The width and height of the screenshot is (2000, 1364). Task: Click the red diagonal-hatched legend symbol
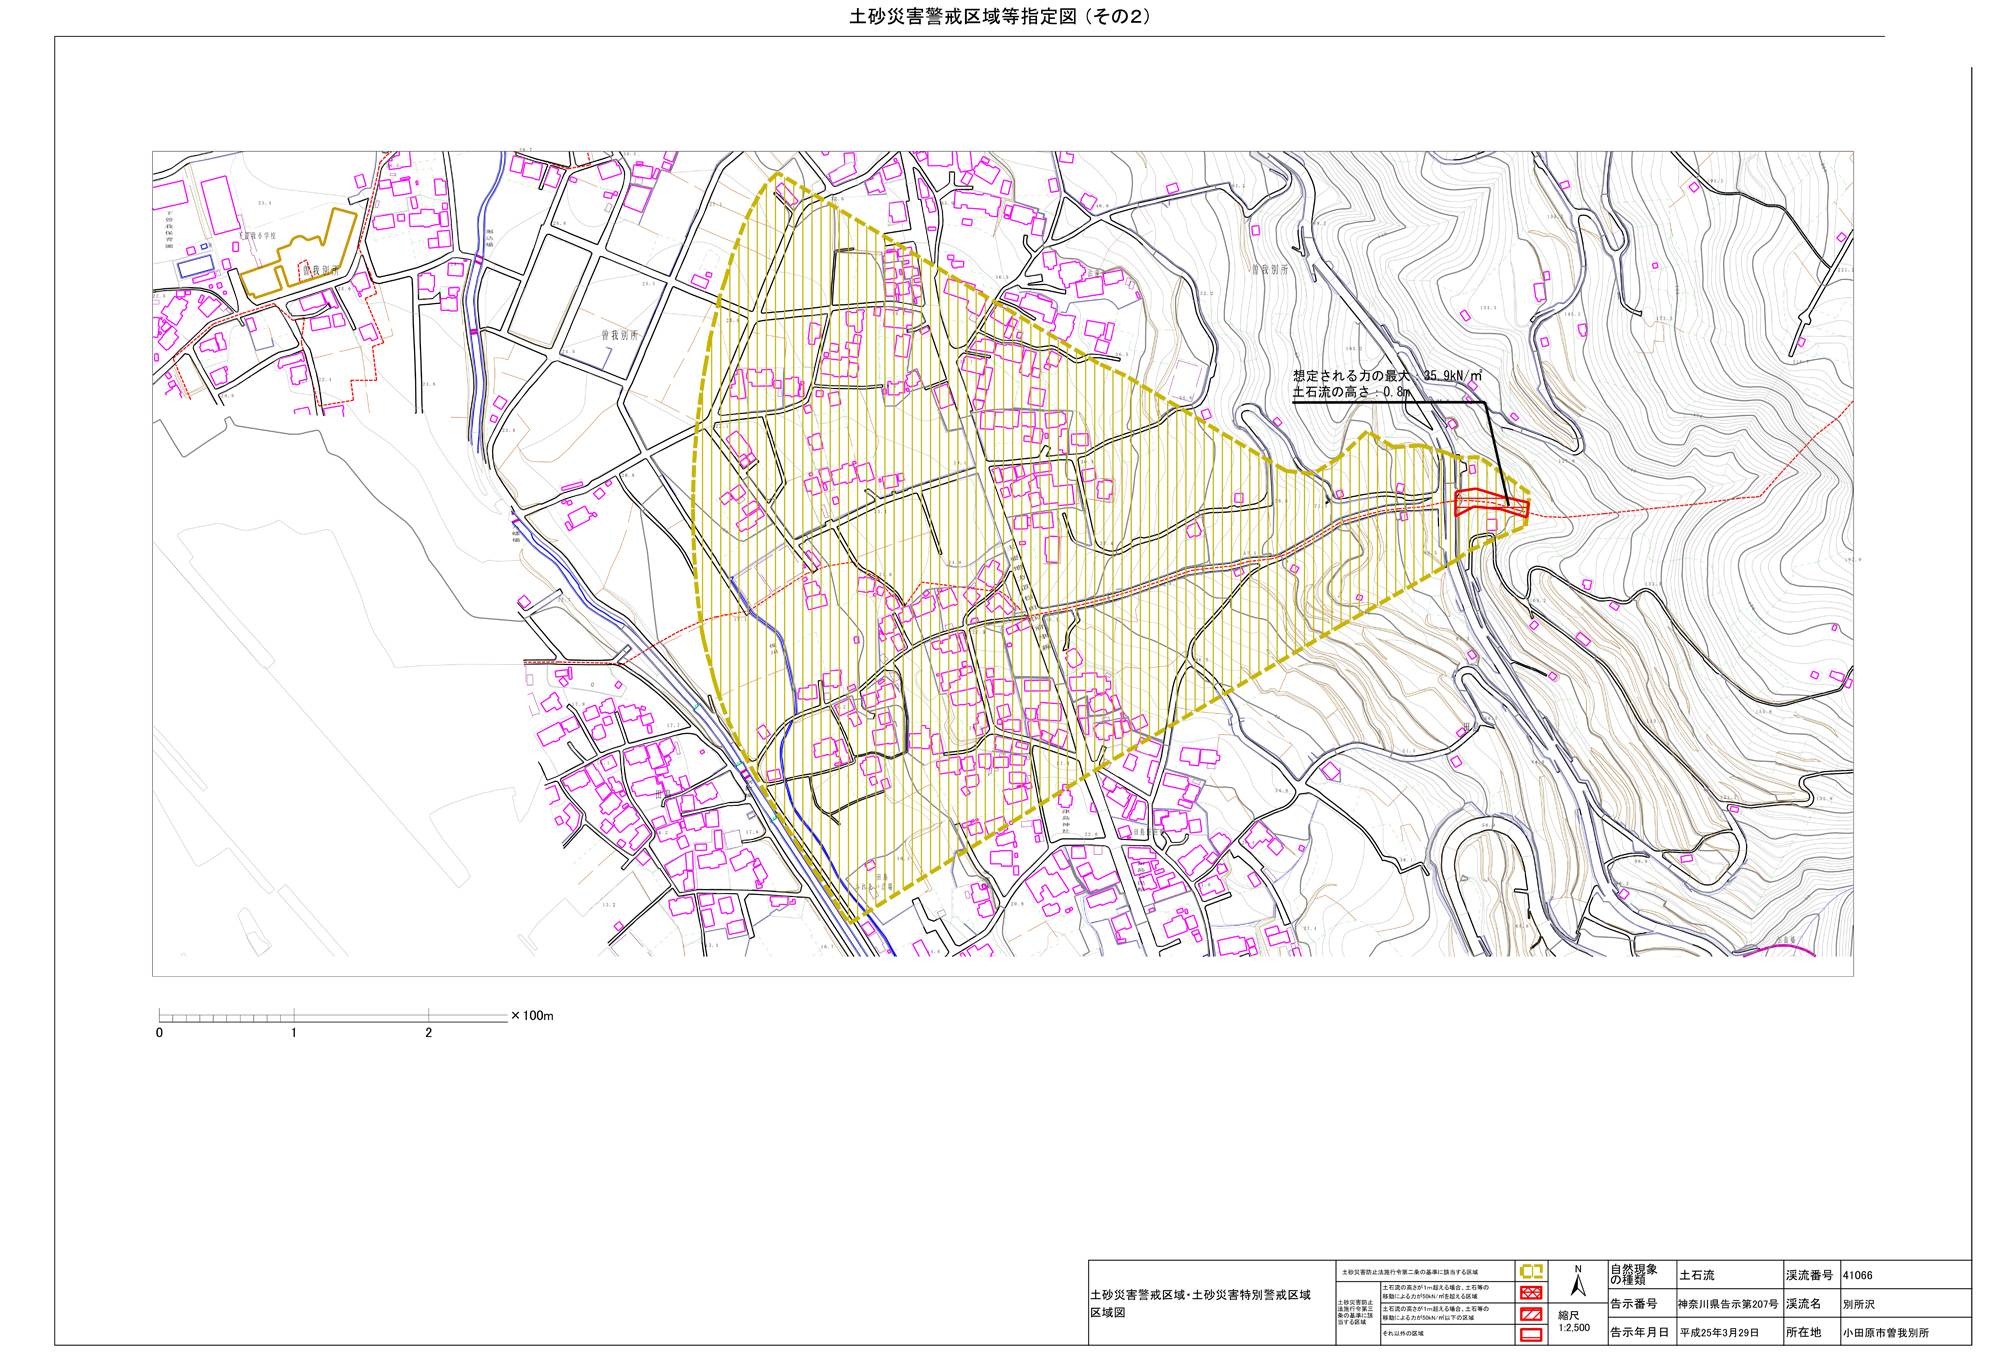tap(1531, 1314)
